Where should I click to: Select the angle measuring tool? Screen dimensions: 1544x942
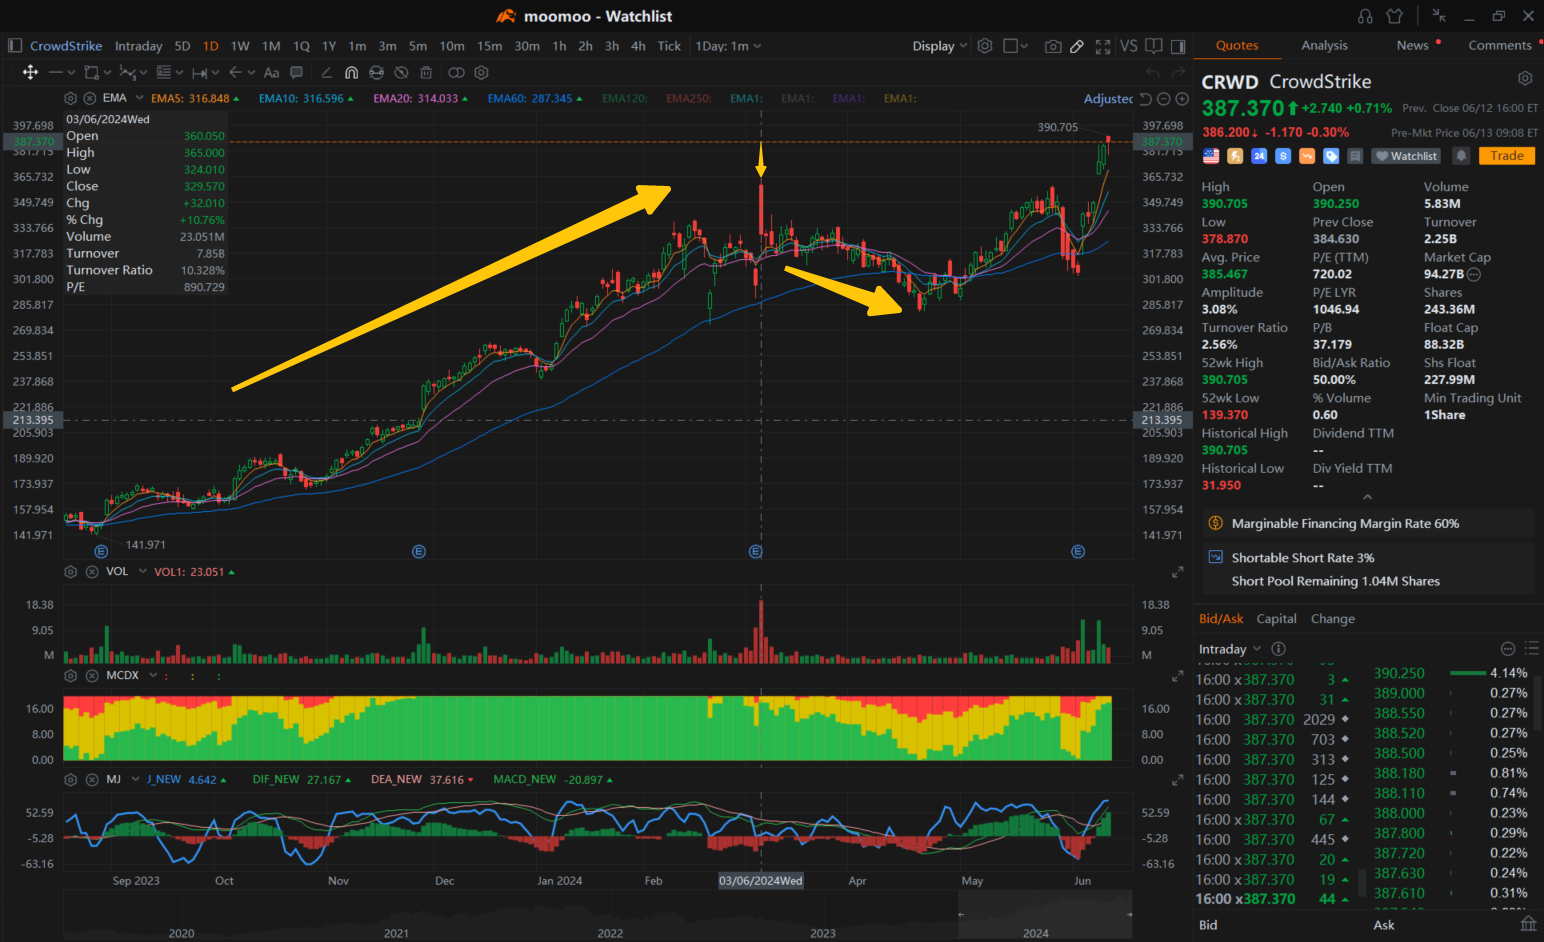[x=326, y=72]
